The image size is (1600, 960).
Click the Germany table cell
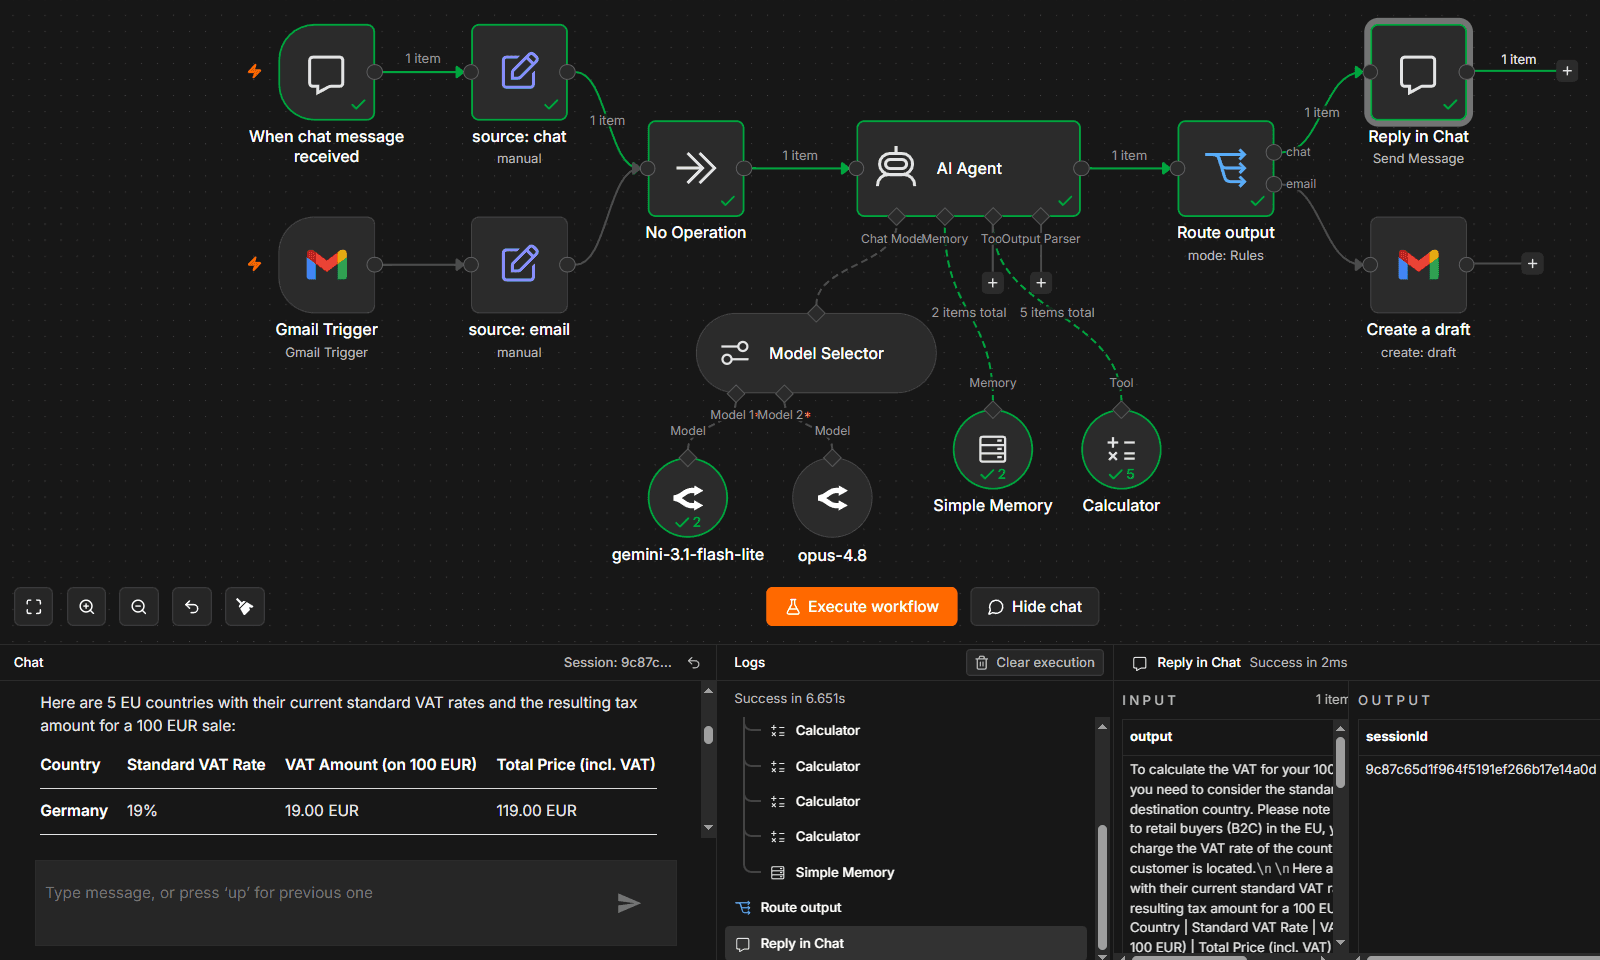tap(74, 811)
